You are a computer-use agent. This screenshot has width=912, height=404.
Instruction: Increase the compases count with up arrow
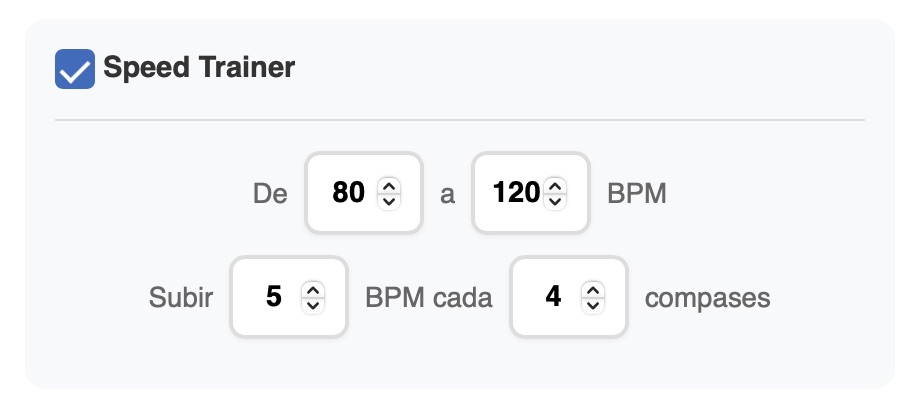(x=594, y=290)
